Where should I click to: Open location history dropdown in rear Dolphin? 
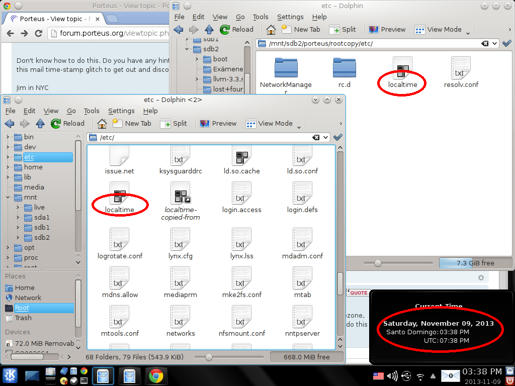[494, 44]
